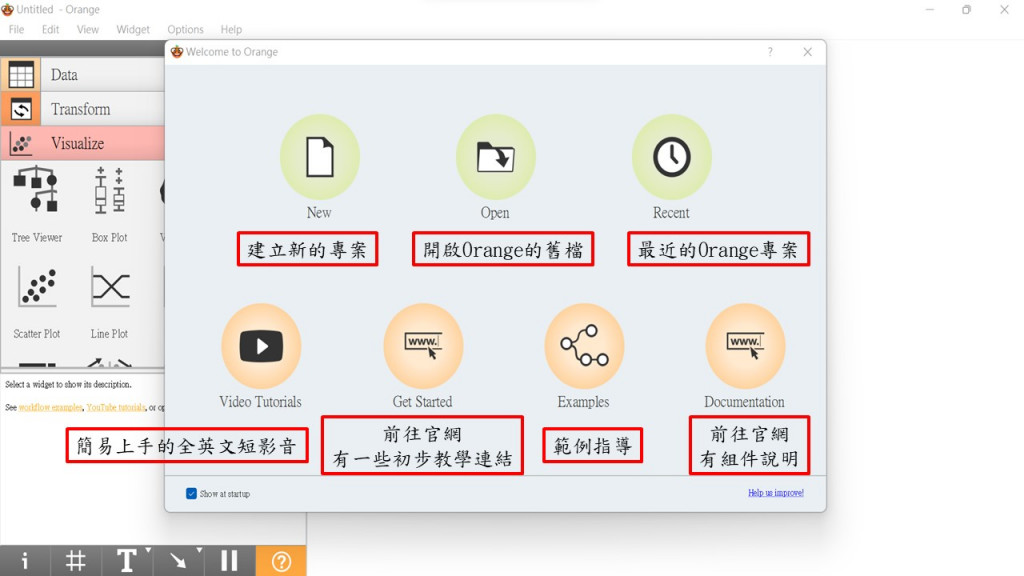
Task: Collapse the Visualize widget category
Action: [83, 143]
